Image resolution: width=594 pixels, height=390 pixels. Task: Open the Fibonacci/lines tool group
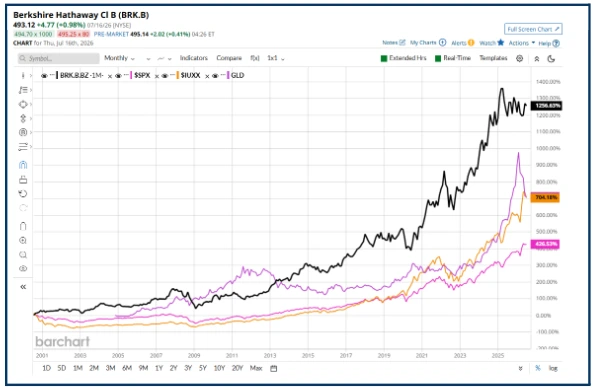(x=23, y=90)
